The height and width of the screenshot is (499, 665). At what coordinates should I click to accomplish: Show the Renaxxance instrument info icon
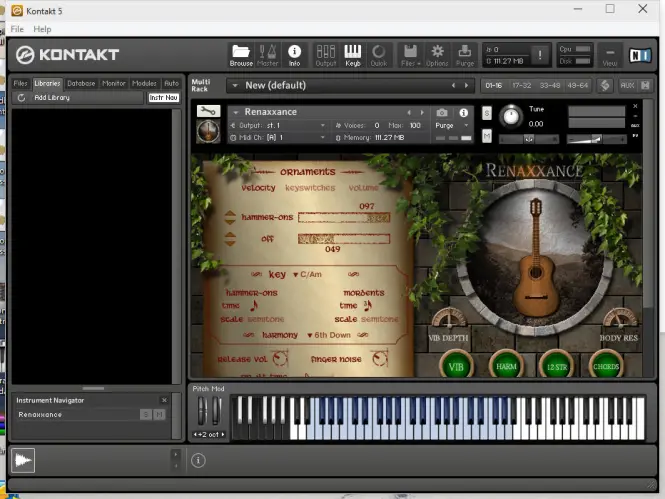coord(464,112)
